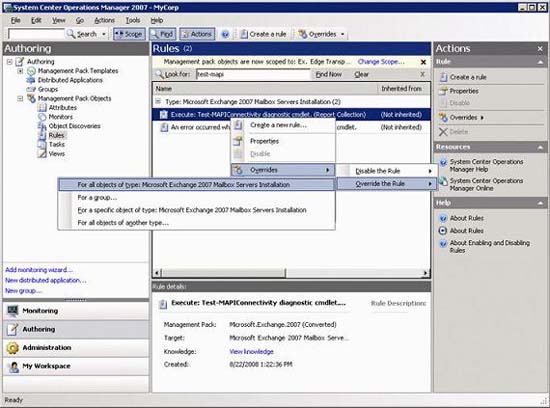Choose For a group override option
Screen dimensions: 550x408
point(196,198)
